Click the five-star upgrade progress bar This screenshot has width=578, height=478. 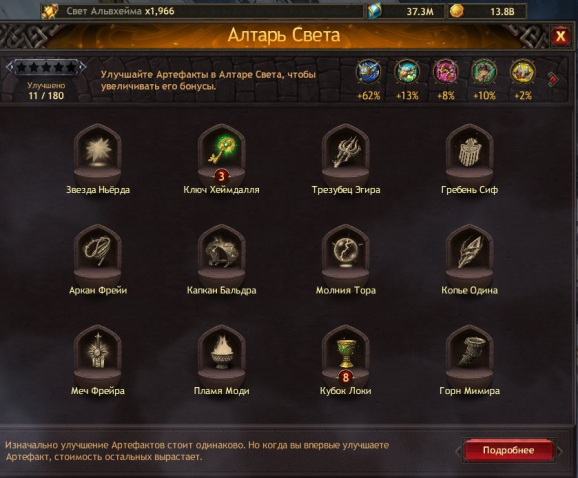[x=46, y=67]
